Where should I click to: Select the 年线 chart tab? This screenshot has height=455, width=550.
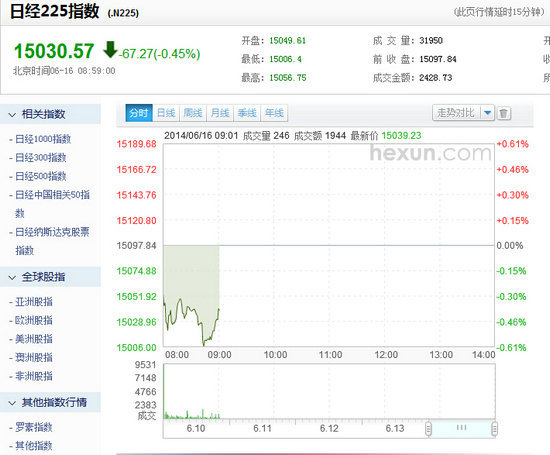coord(274,113)
